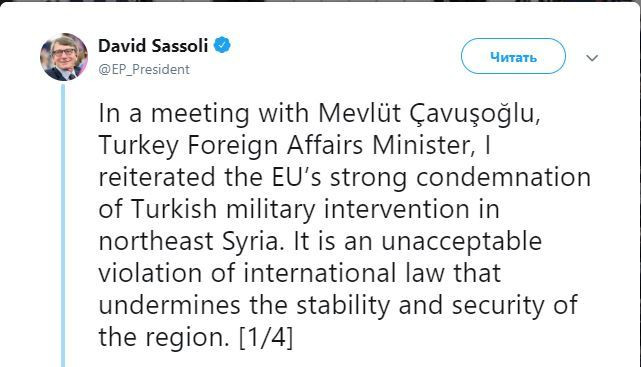Screen dimensions: 641x367
Task: Open the @EP_President handle link
Action: [144, 69]
